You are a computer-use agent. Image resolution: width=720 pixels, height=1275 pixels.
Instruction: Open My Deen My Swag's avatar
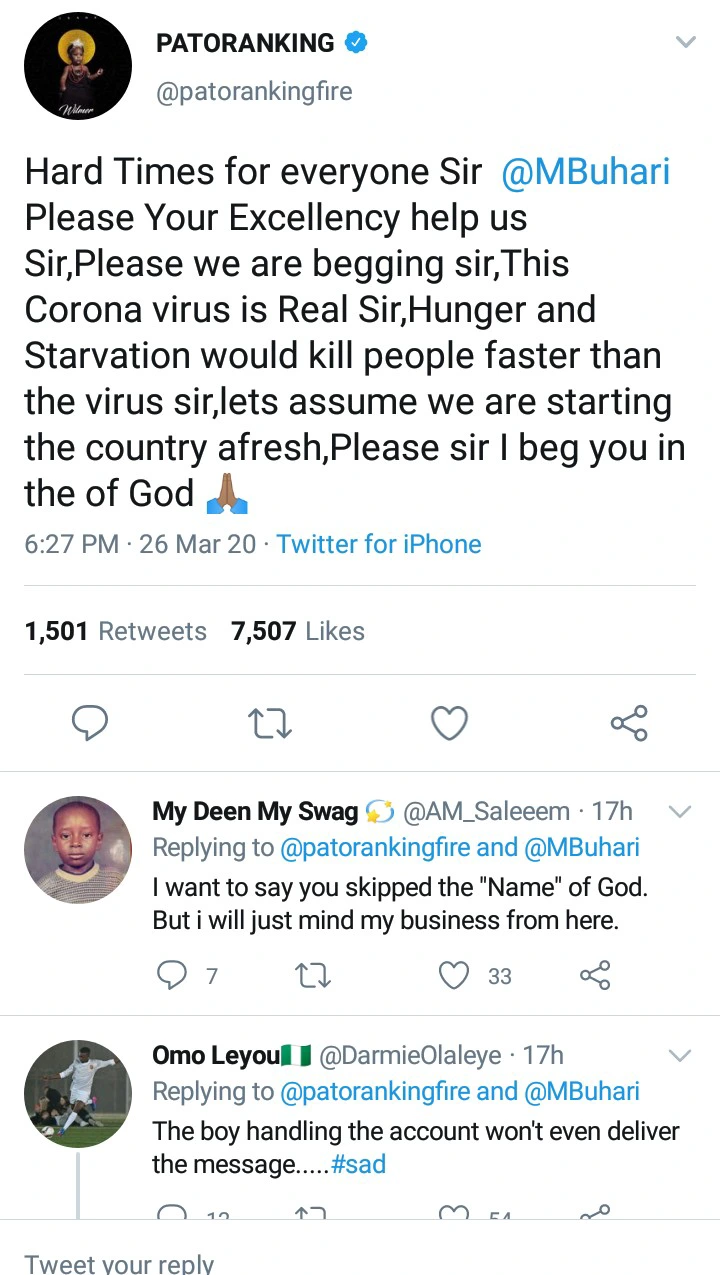pyautogui.click(x=77, y=850)
